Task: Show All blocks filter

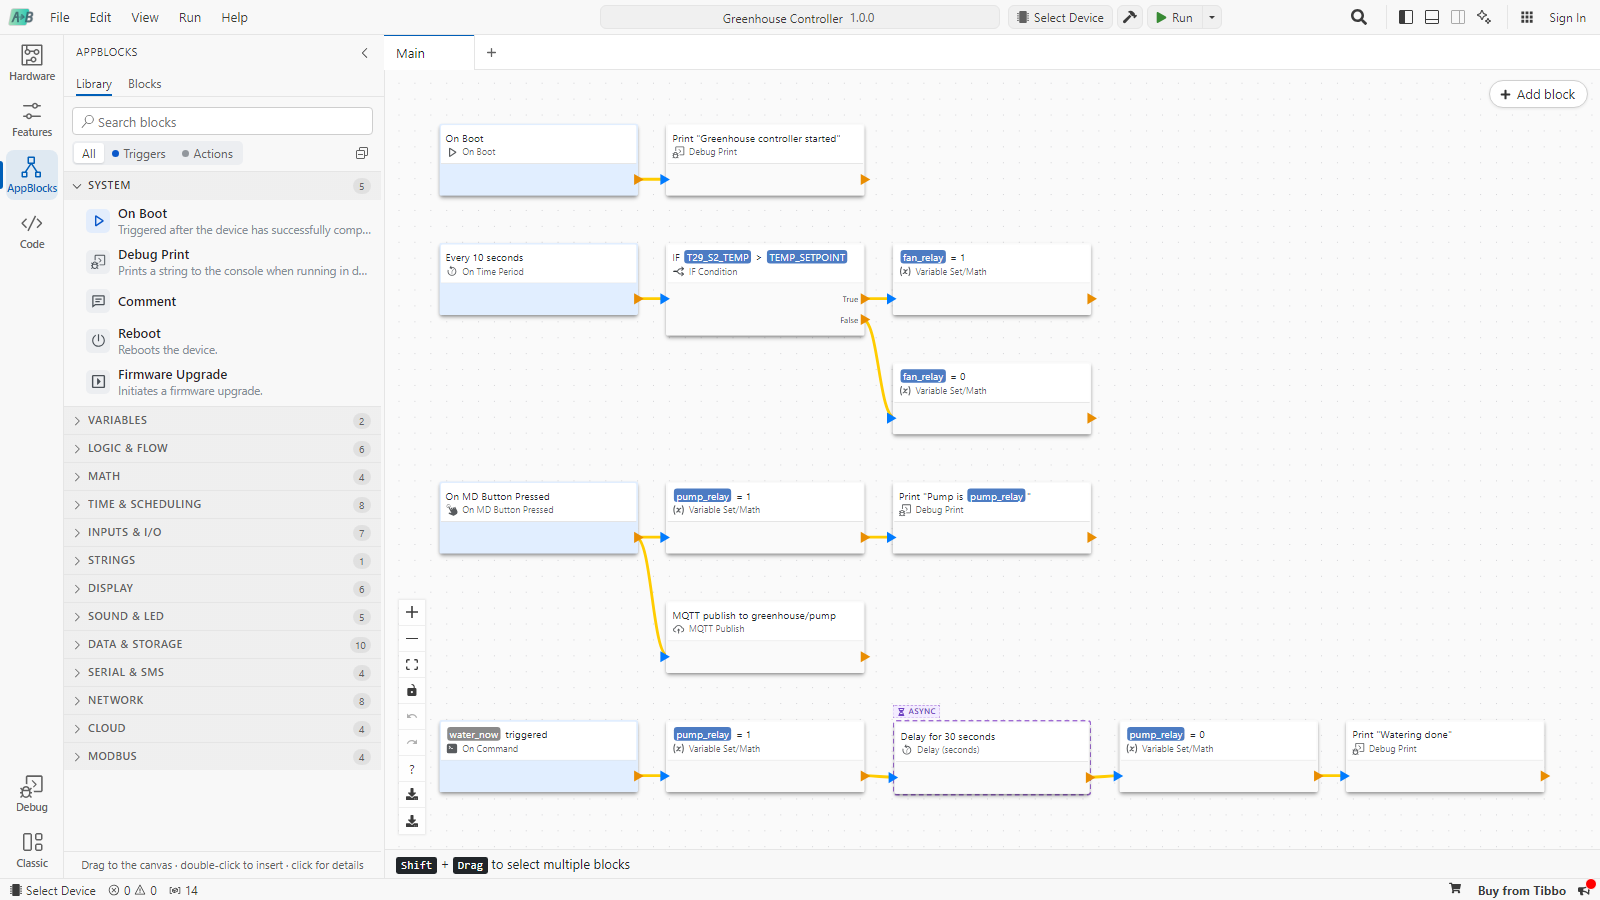Action: coord(89,153)
